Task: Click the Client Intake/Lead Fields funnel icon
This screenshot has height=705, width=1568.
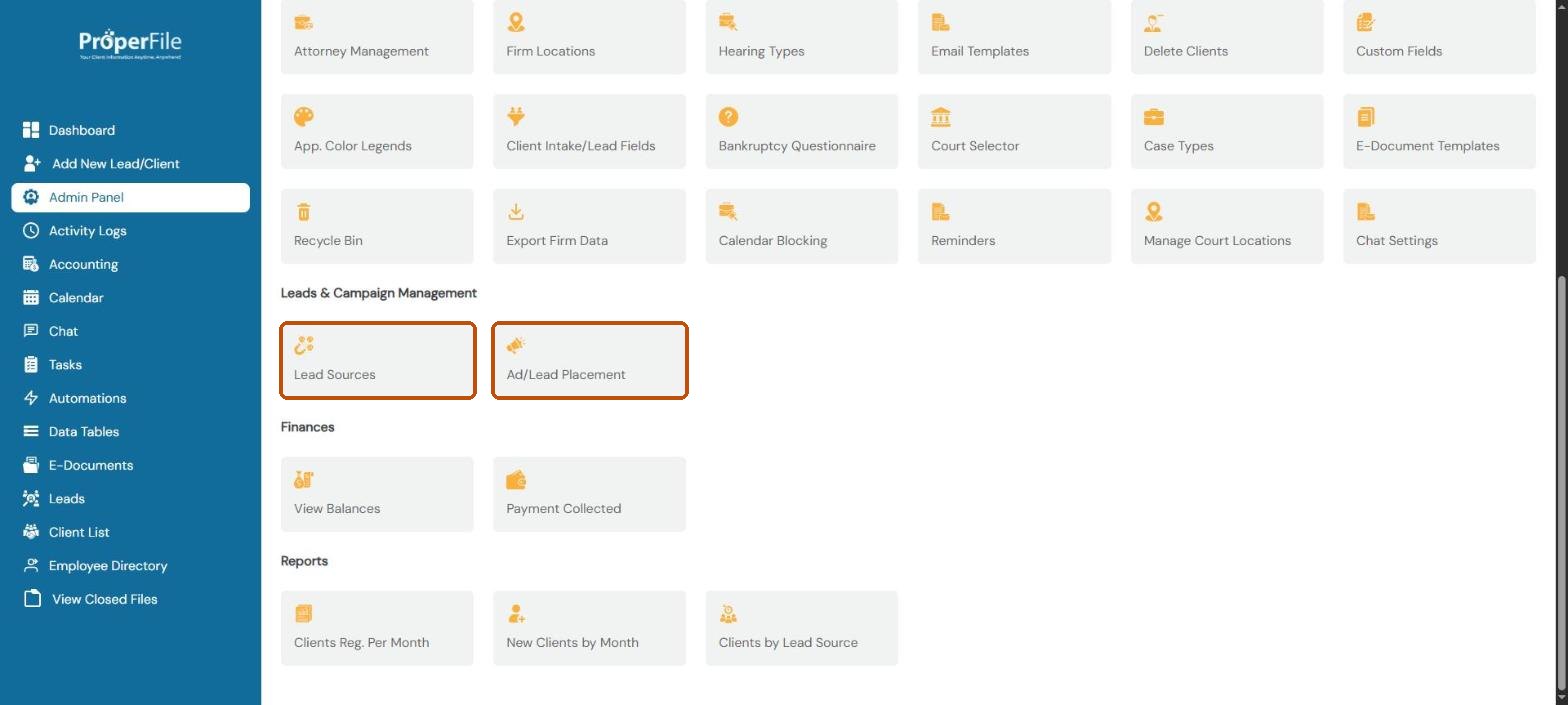Action: (x=516, y=117)
